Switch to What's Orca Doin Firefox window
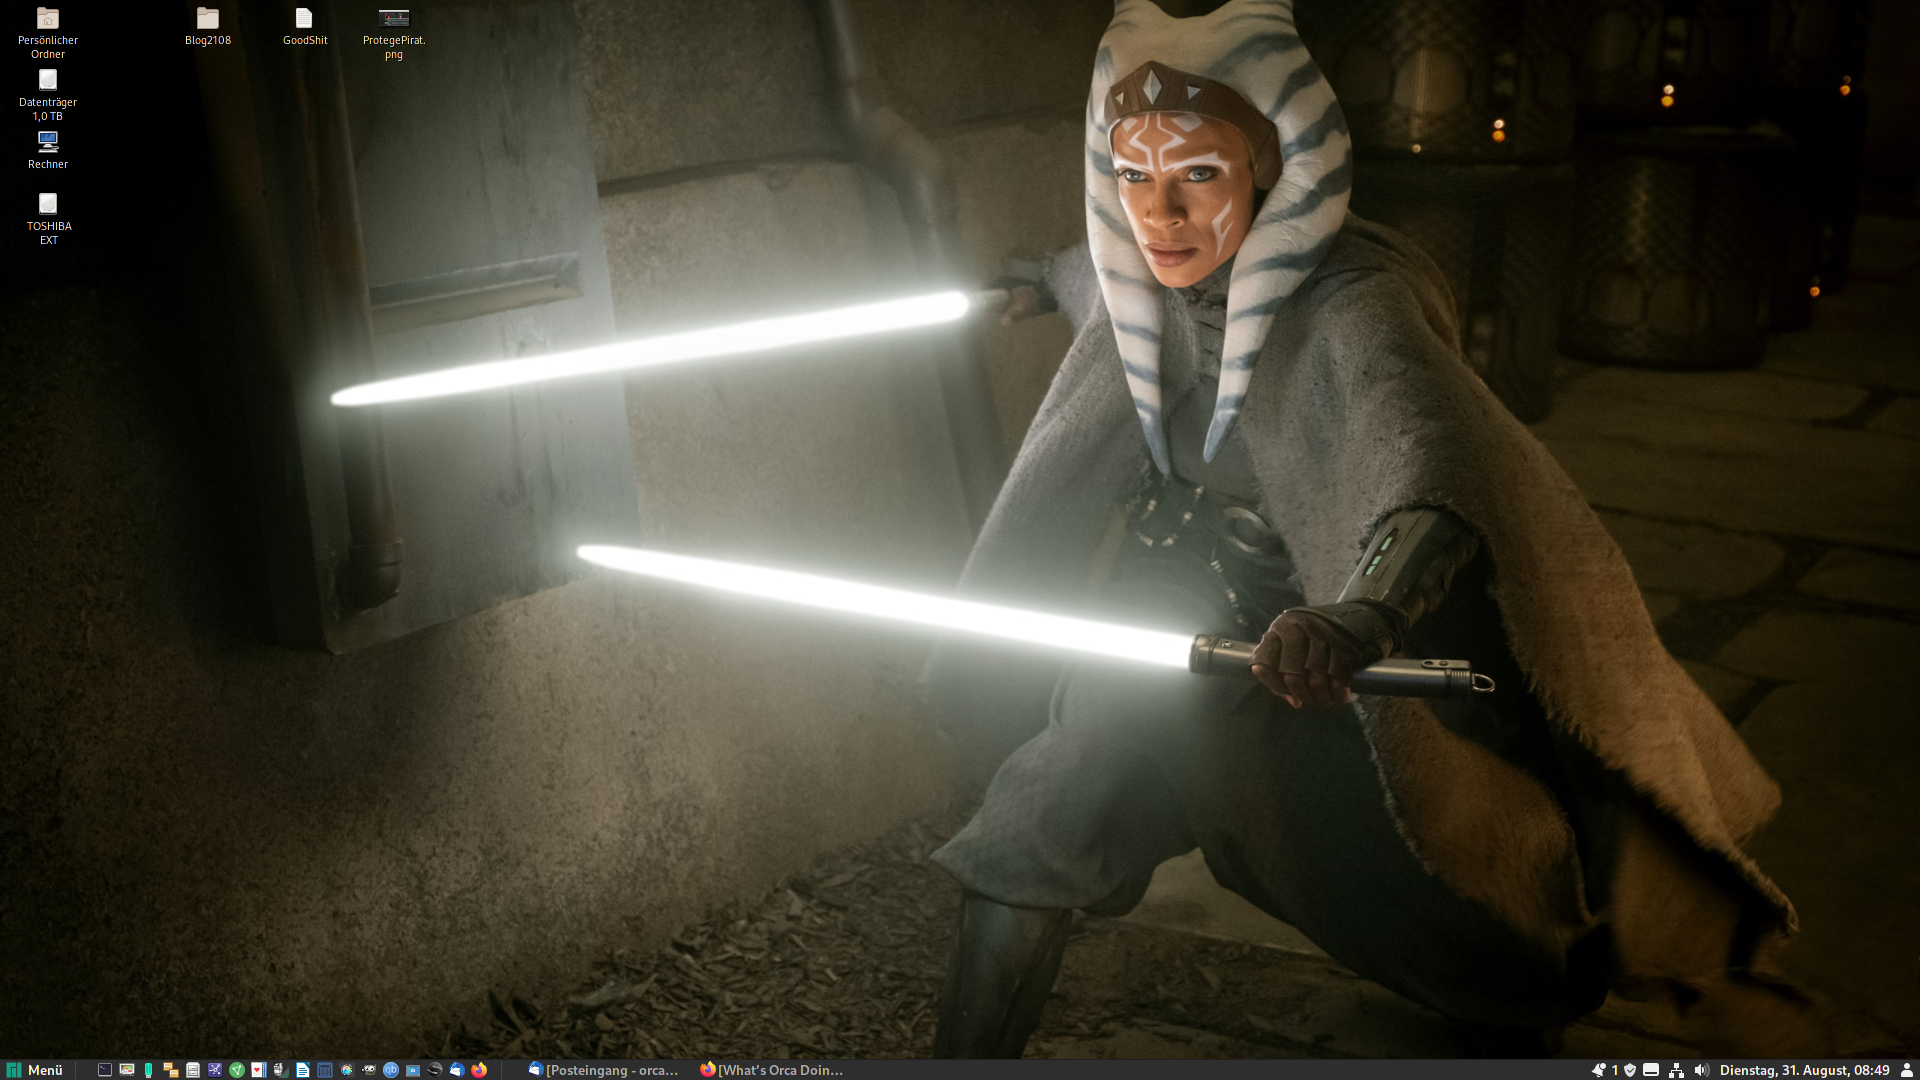The height and width of the screenshot is (1080, 1920). tap(772, 1070)
